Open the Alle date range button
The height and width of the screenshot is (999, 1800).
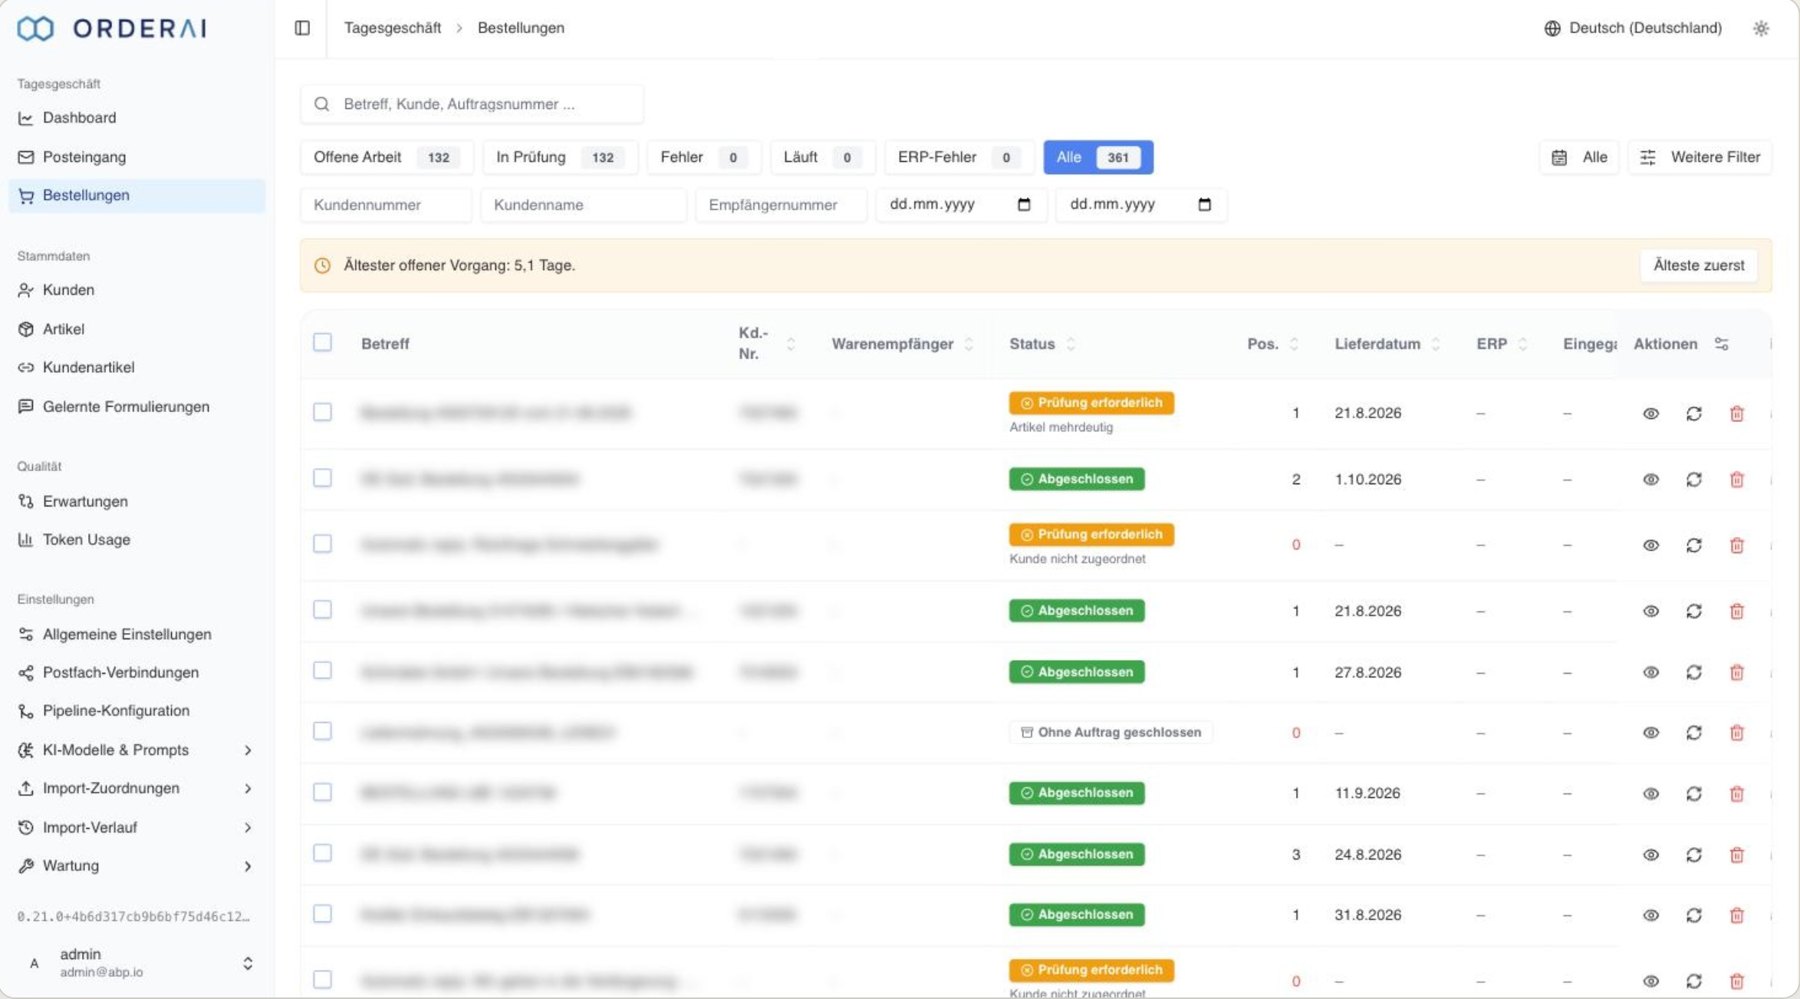coord(1580,157)
